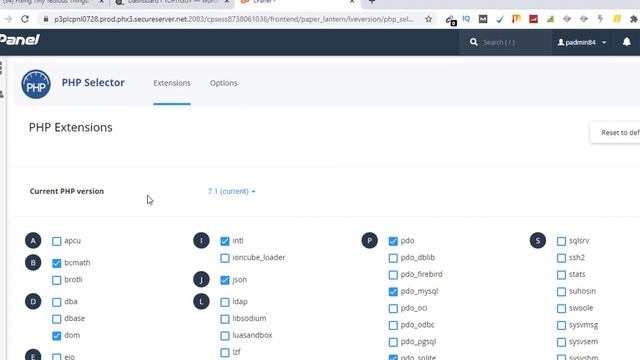Click the letter S group badge

coord(538,240)
